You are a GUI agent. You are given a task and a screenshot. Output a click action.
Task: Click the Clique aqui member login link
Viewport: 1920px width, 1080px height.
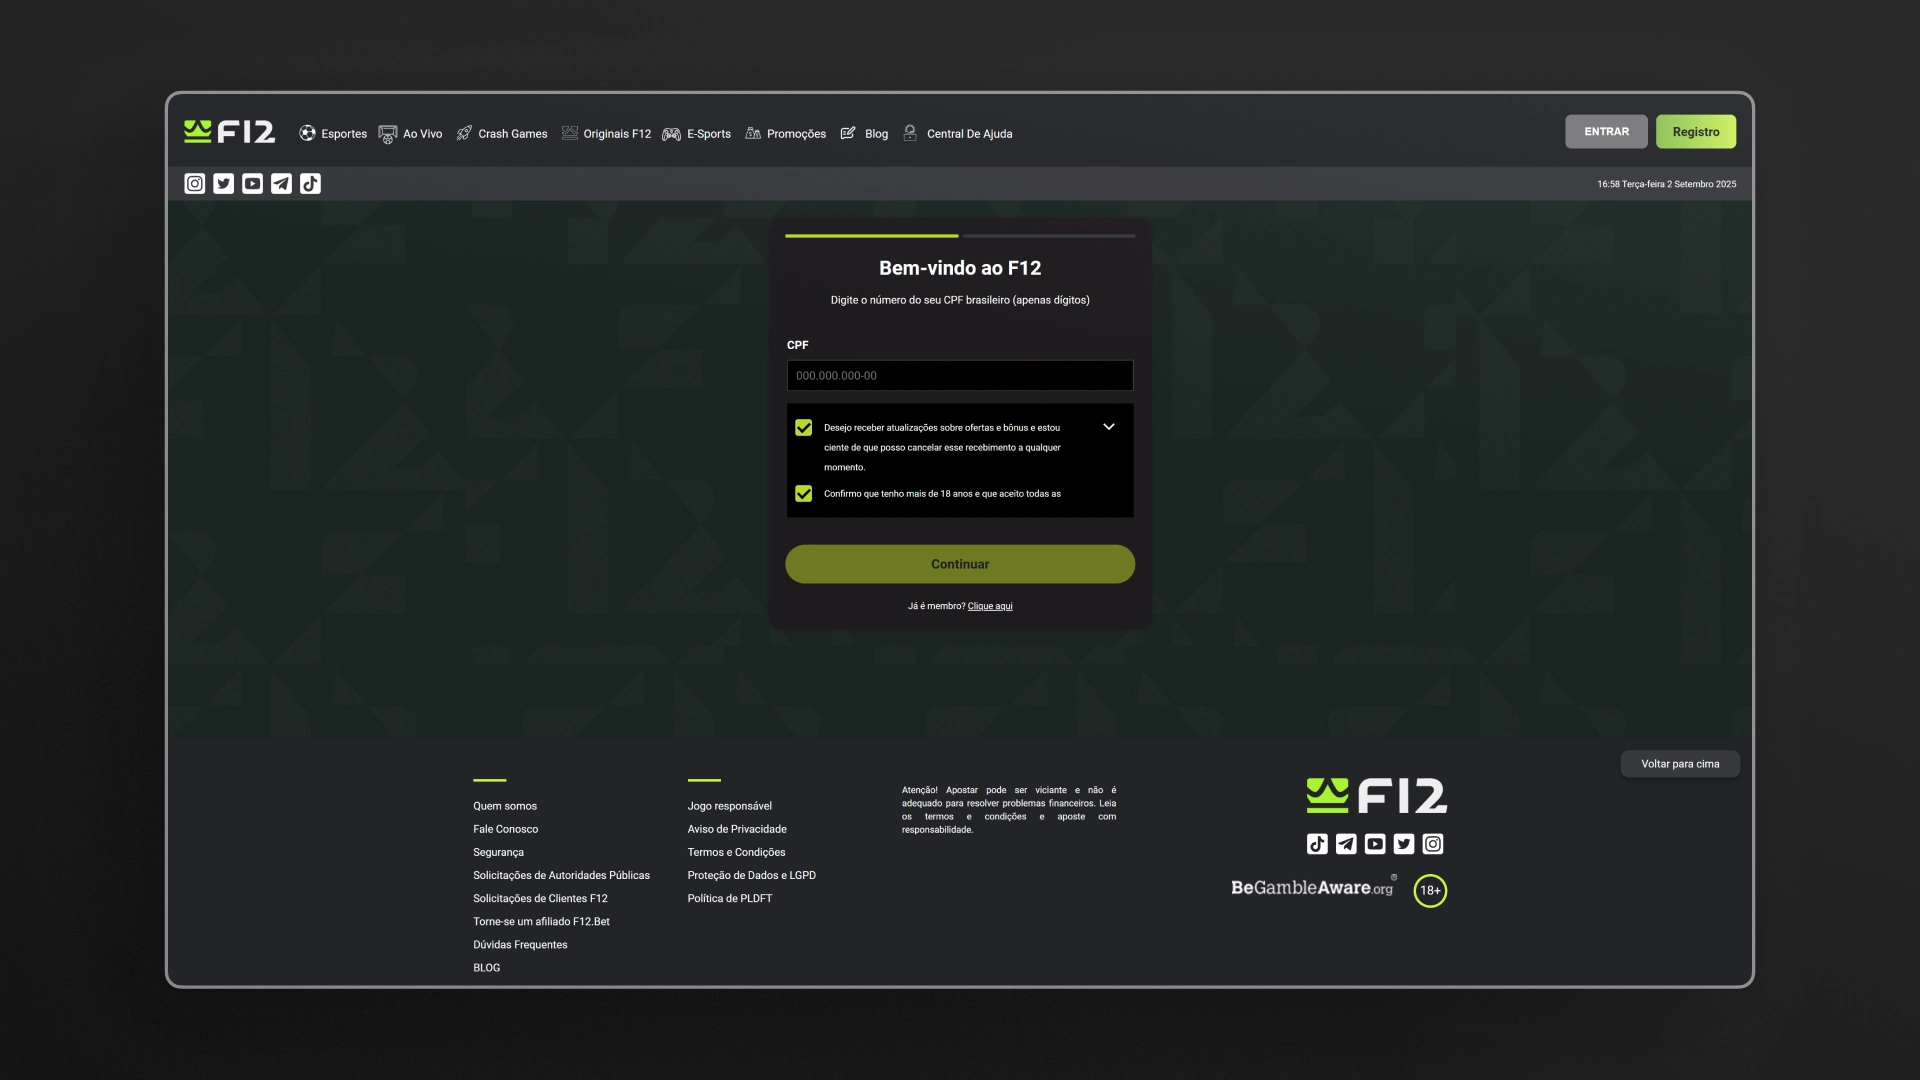pos(991,606)
